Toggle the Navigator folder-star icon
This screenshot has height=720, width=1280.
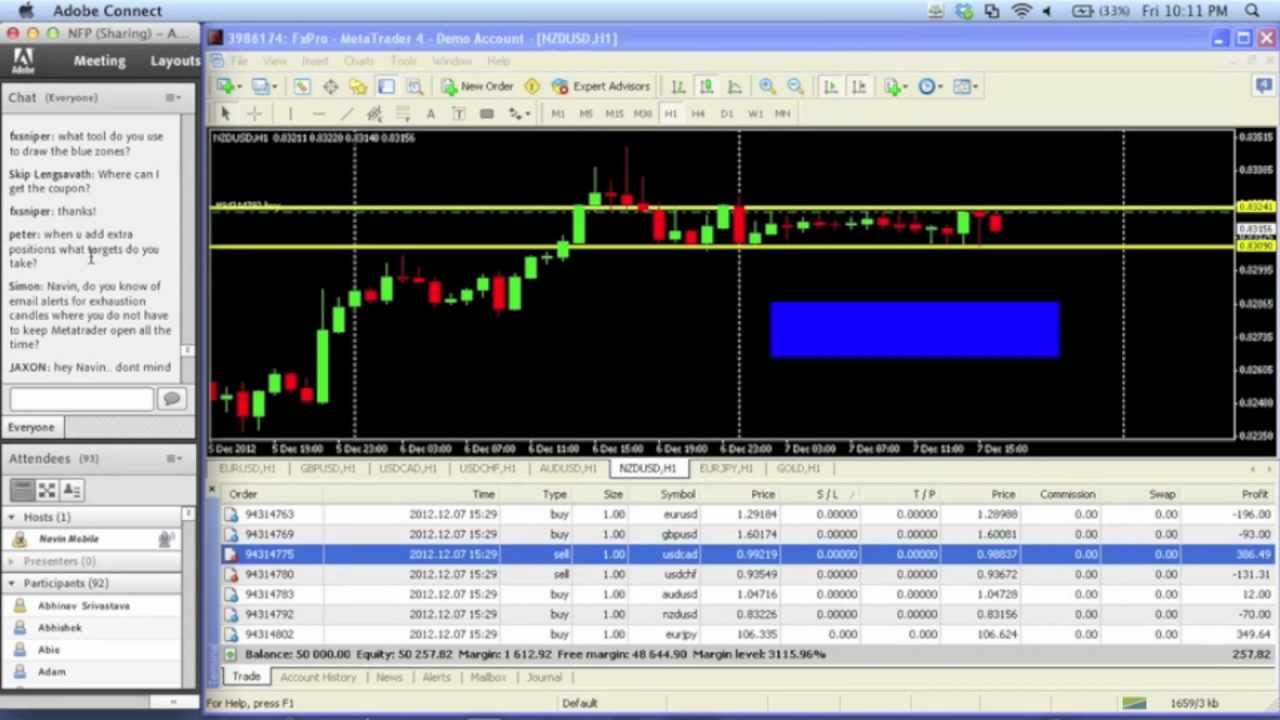pyautogui.click(x=358, y=86)
